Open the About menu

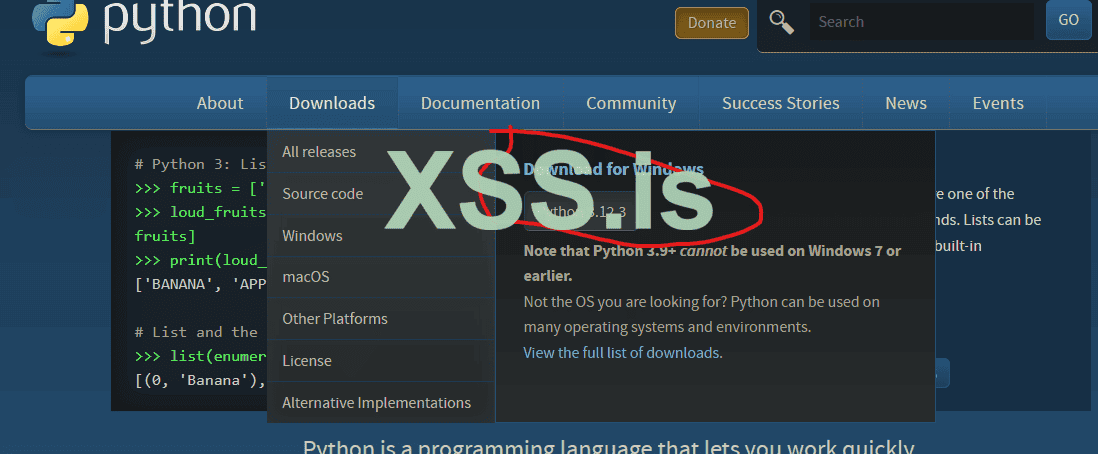[x=220, y=103]
